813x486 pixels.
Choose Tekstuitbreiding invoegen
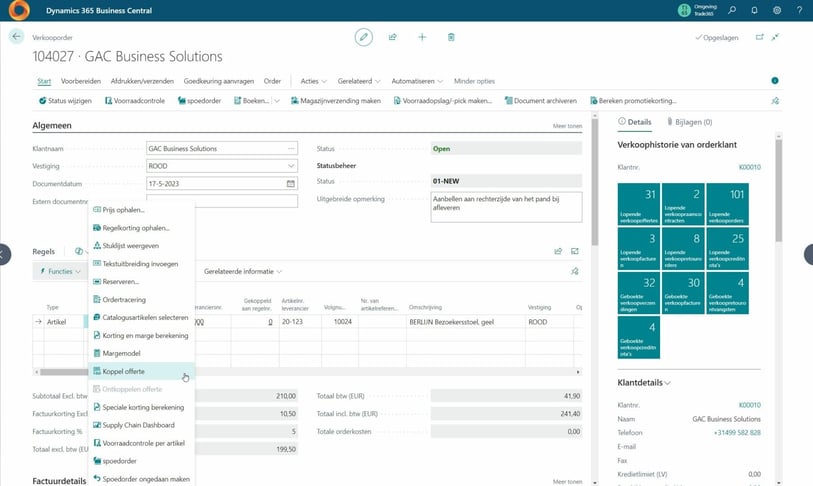pos(142,264)
